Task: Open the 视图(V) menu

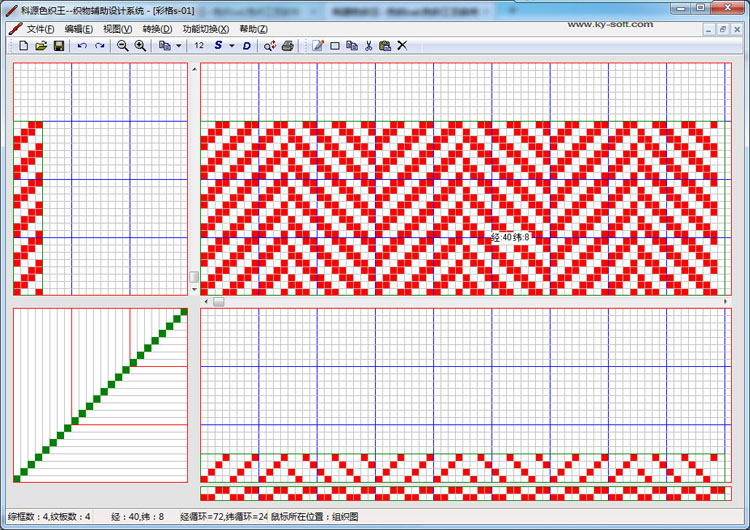Action: [x=118, y=29]
